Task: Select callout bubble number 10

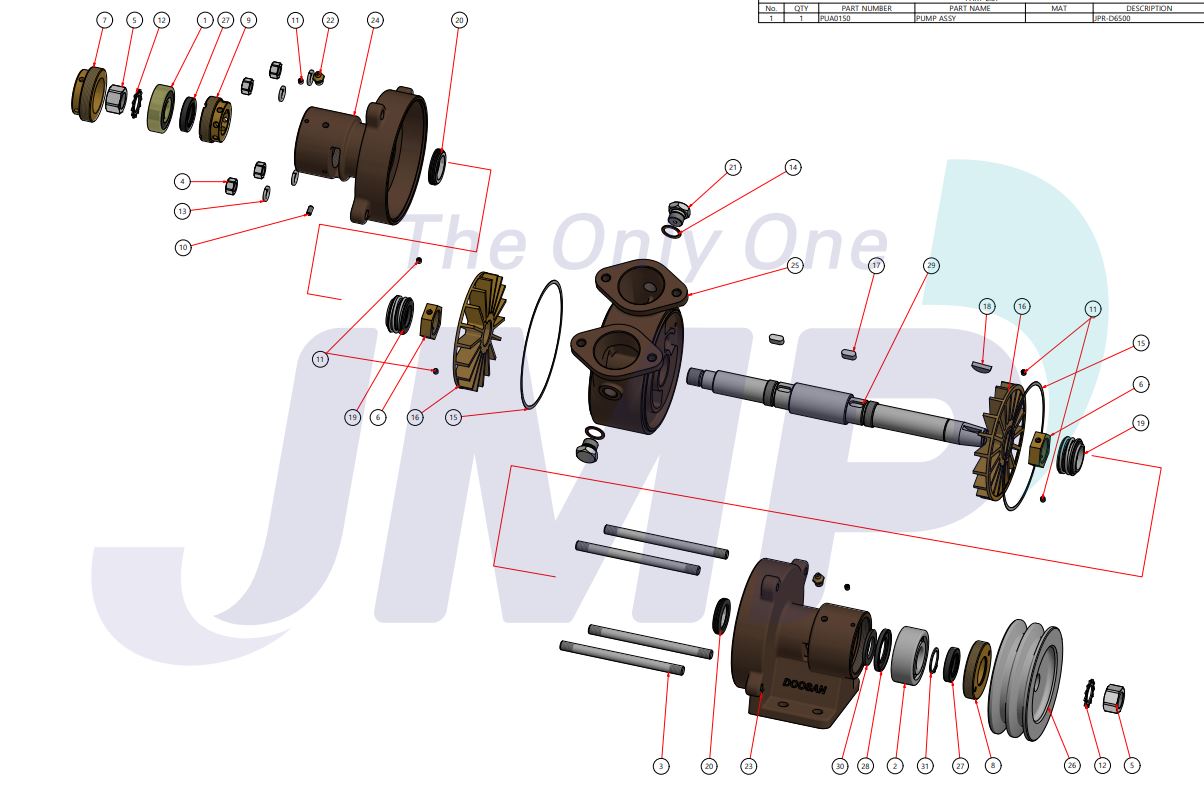Action: (x=182, y=247)
